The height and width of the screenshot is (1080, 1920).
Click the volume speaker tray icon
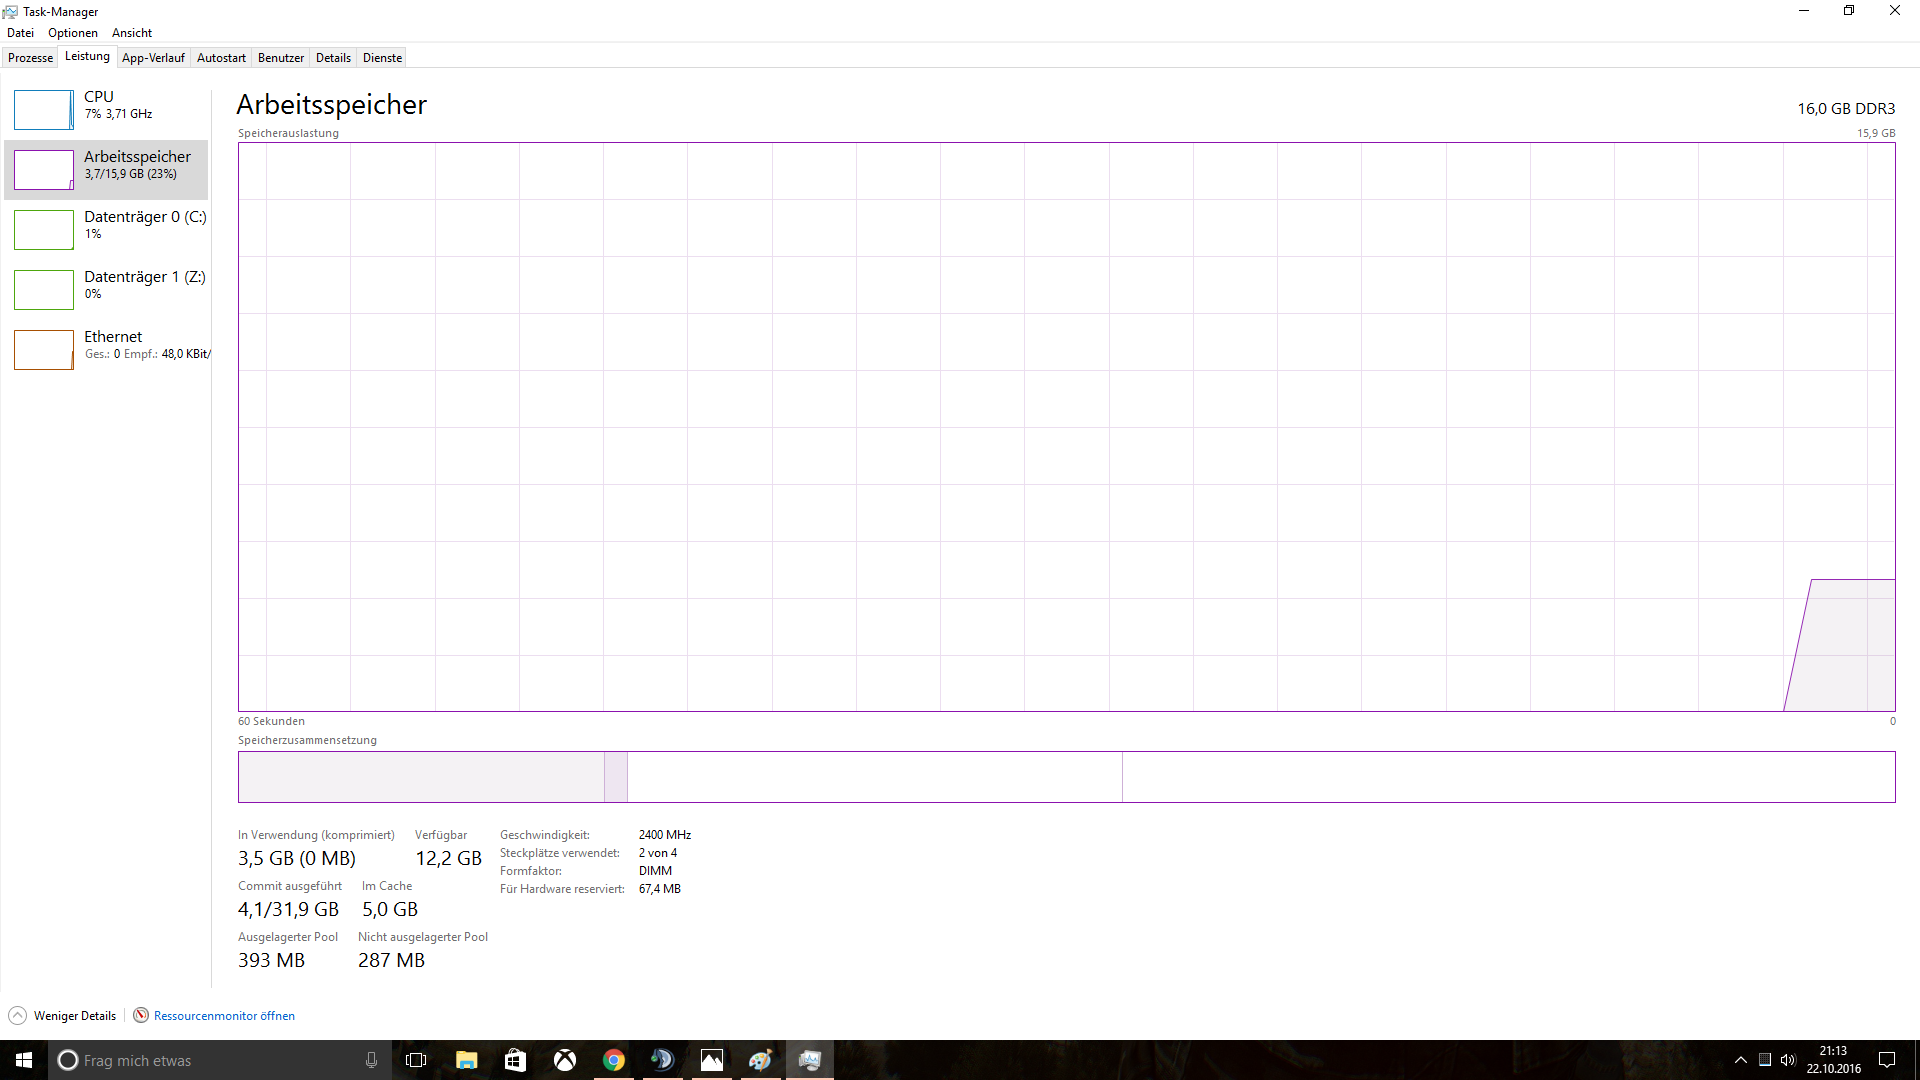[x=1788, y=1060]
